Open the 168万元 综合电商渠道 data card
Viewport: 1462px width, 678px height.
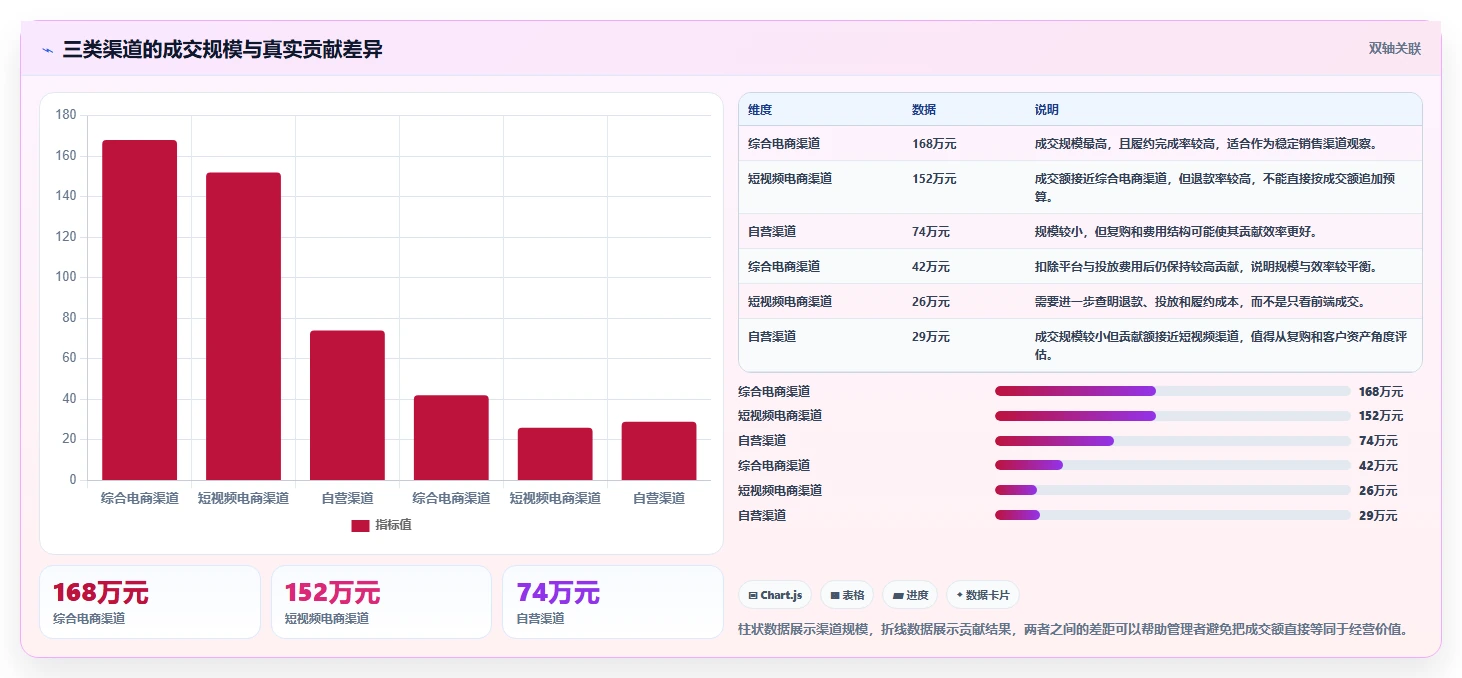150,602
